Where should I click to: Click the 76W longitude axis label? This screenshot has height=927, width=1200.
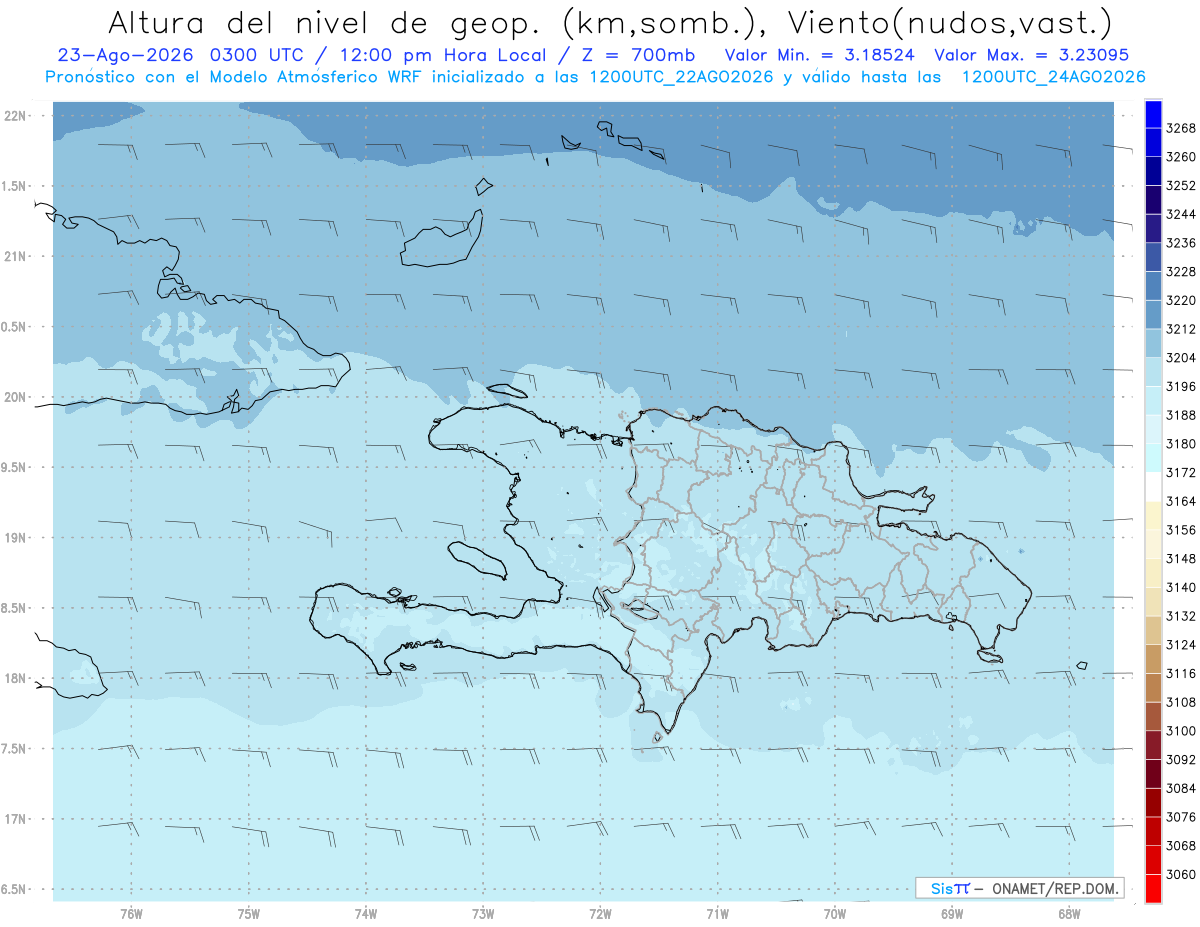tap(131, 914)
